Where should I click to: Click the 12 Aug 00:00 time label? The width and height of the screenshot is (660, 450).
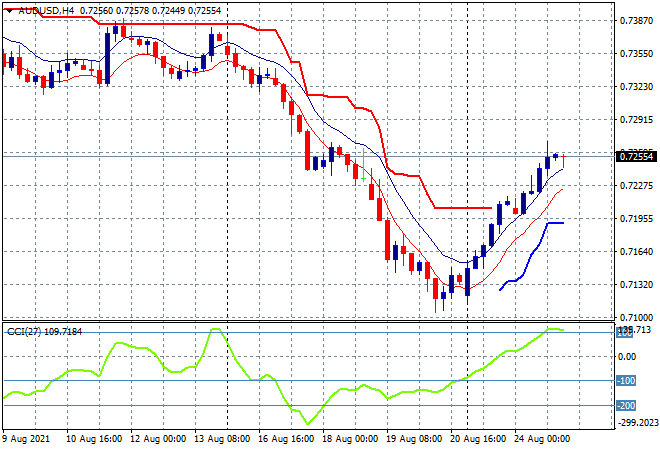click(158, 439)
